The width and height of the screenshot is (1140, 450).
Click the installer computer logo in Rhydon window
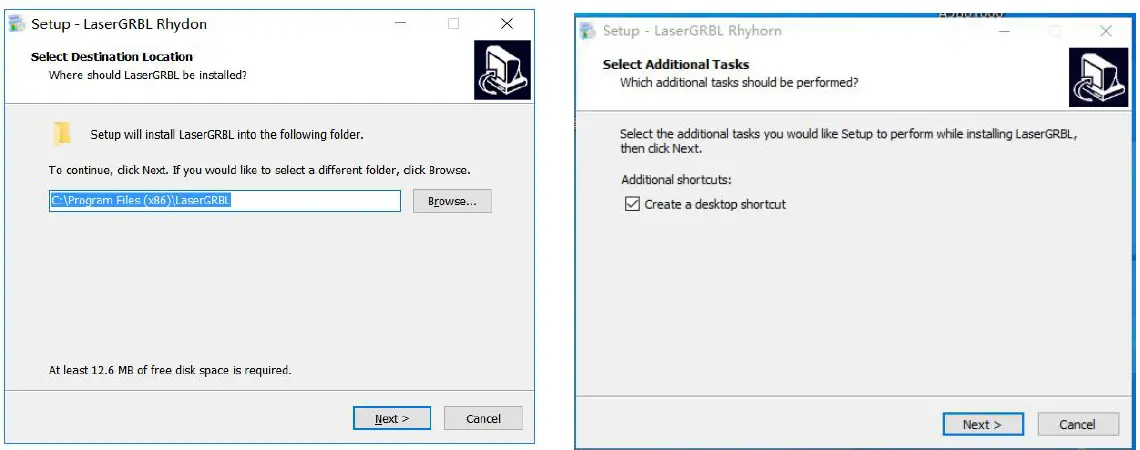point(502,70)
